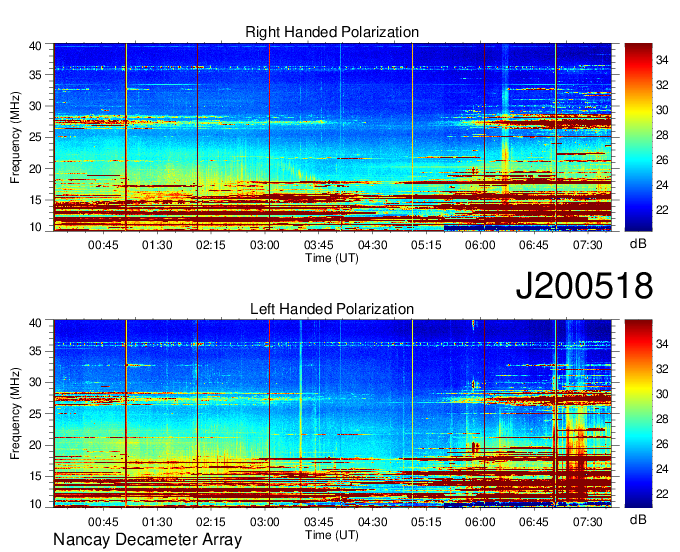Click the 03:00 time tick on Right Handed plot
This screenshot has width=680, height=552.
265,245
